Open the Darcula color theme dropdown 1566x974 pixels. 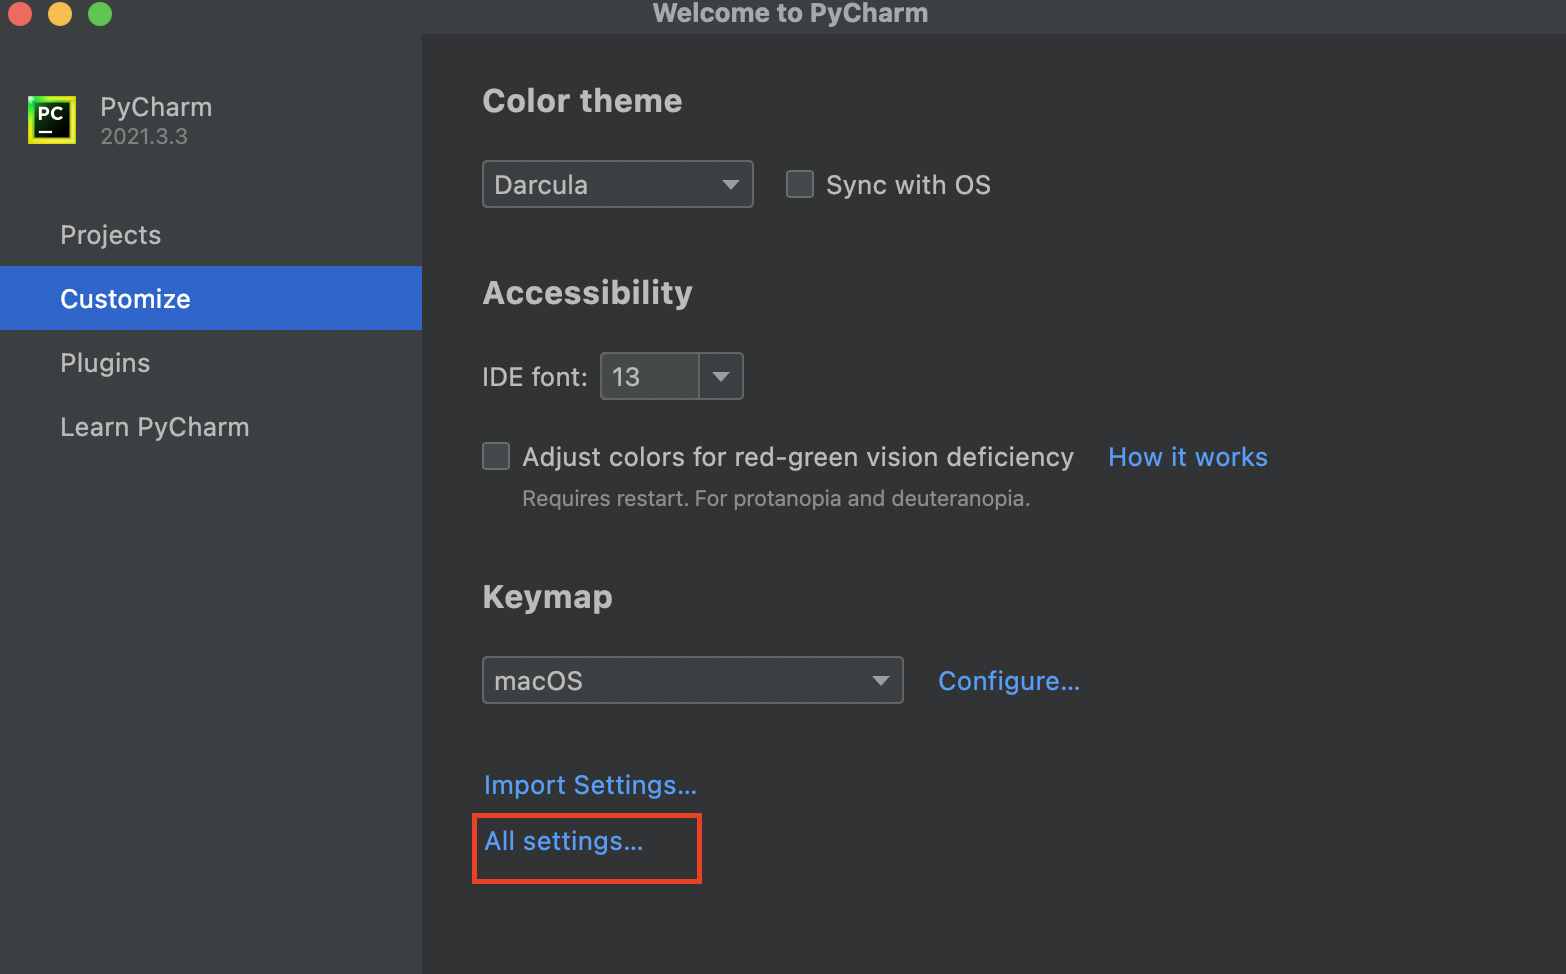point(618,184)
